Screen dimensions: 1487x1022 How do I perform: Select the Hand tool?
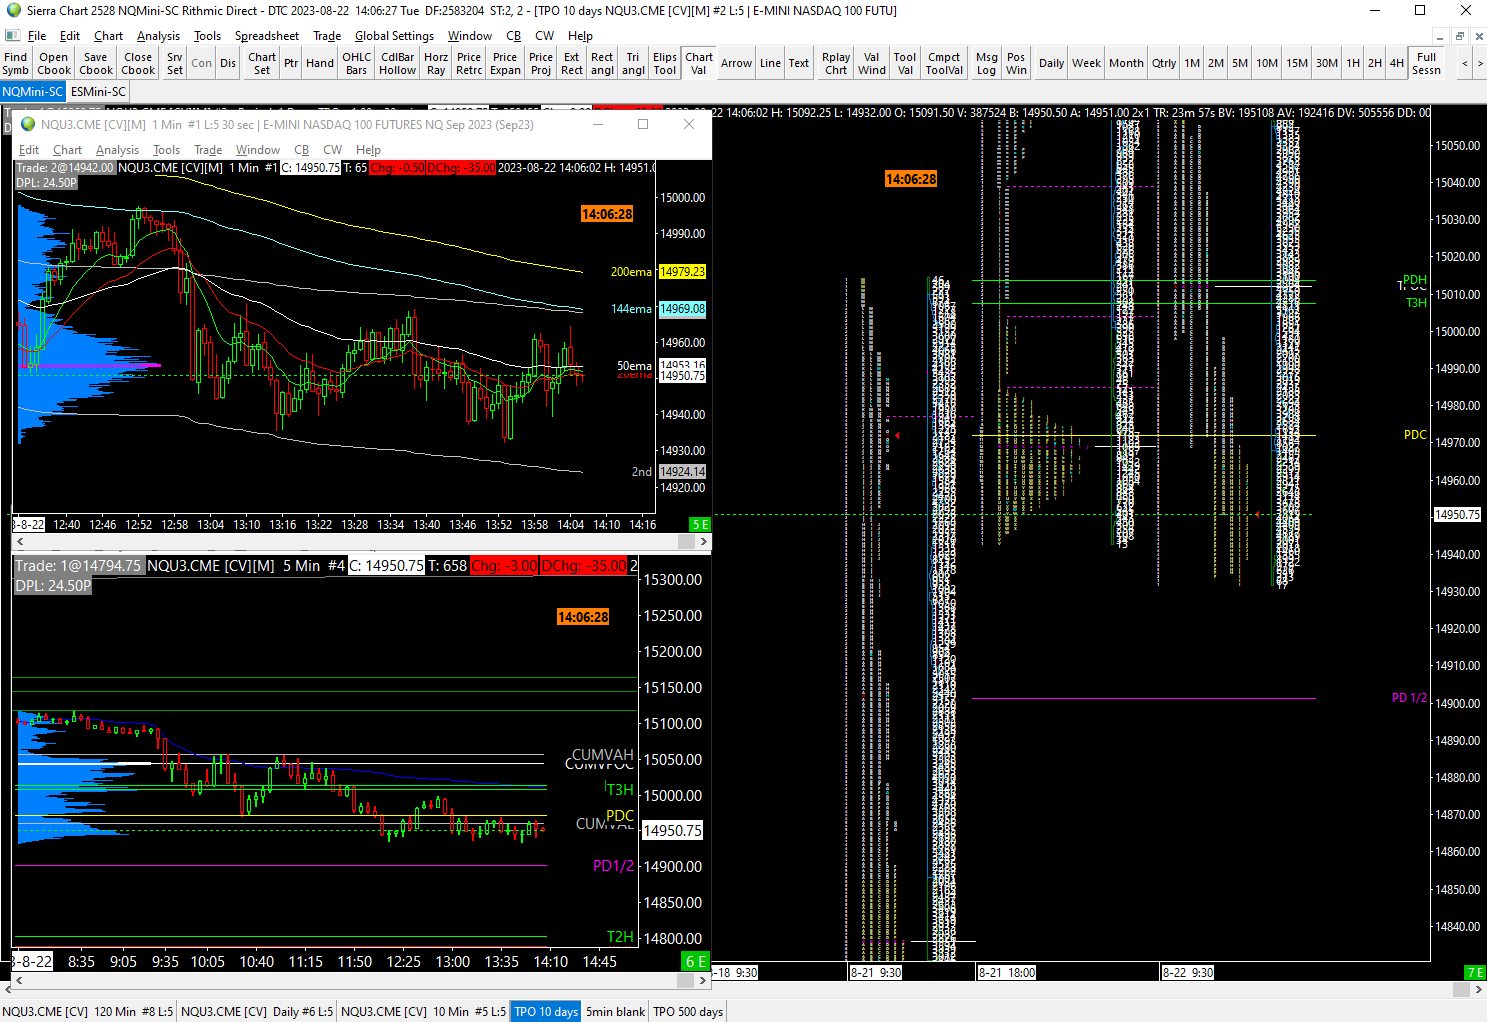[320, 63]
